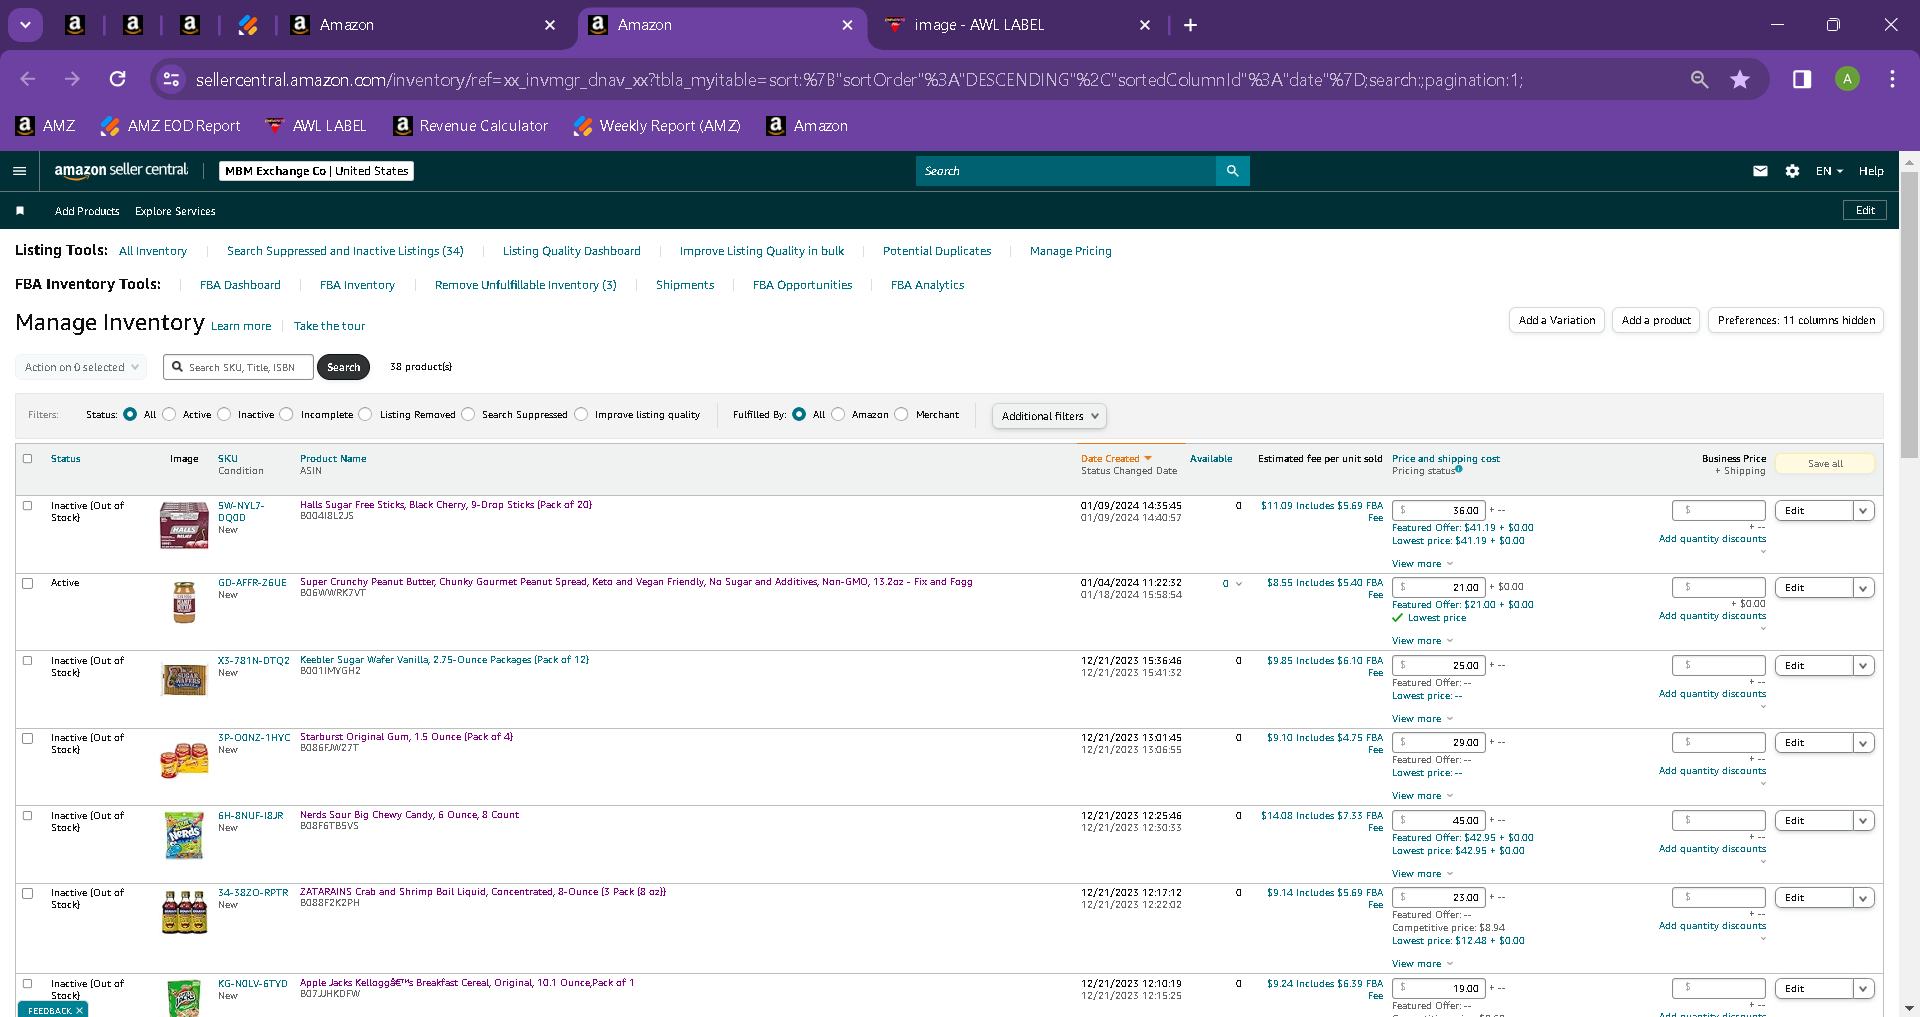This screenshot has width=1920, height=1017.
Task: Expand View more for Starburst Original Gum row
Action: (1422, 796)
